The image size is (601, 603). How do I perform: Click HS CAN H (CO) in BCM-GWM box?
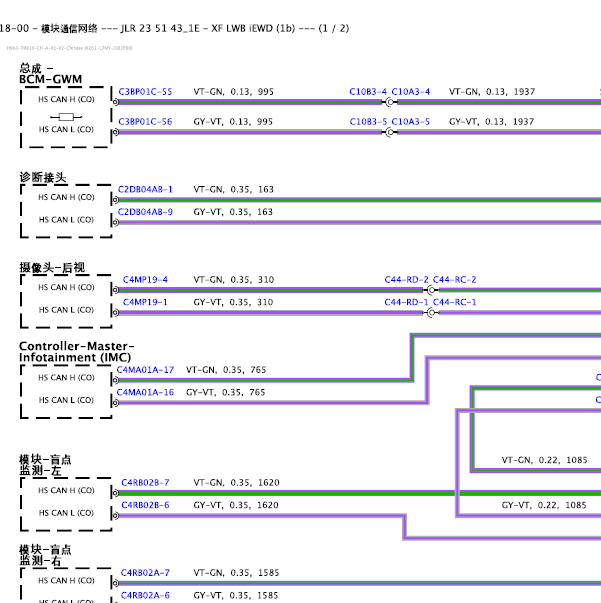pos(66,100)
